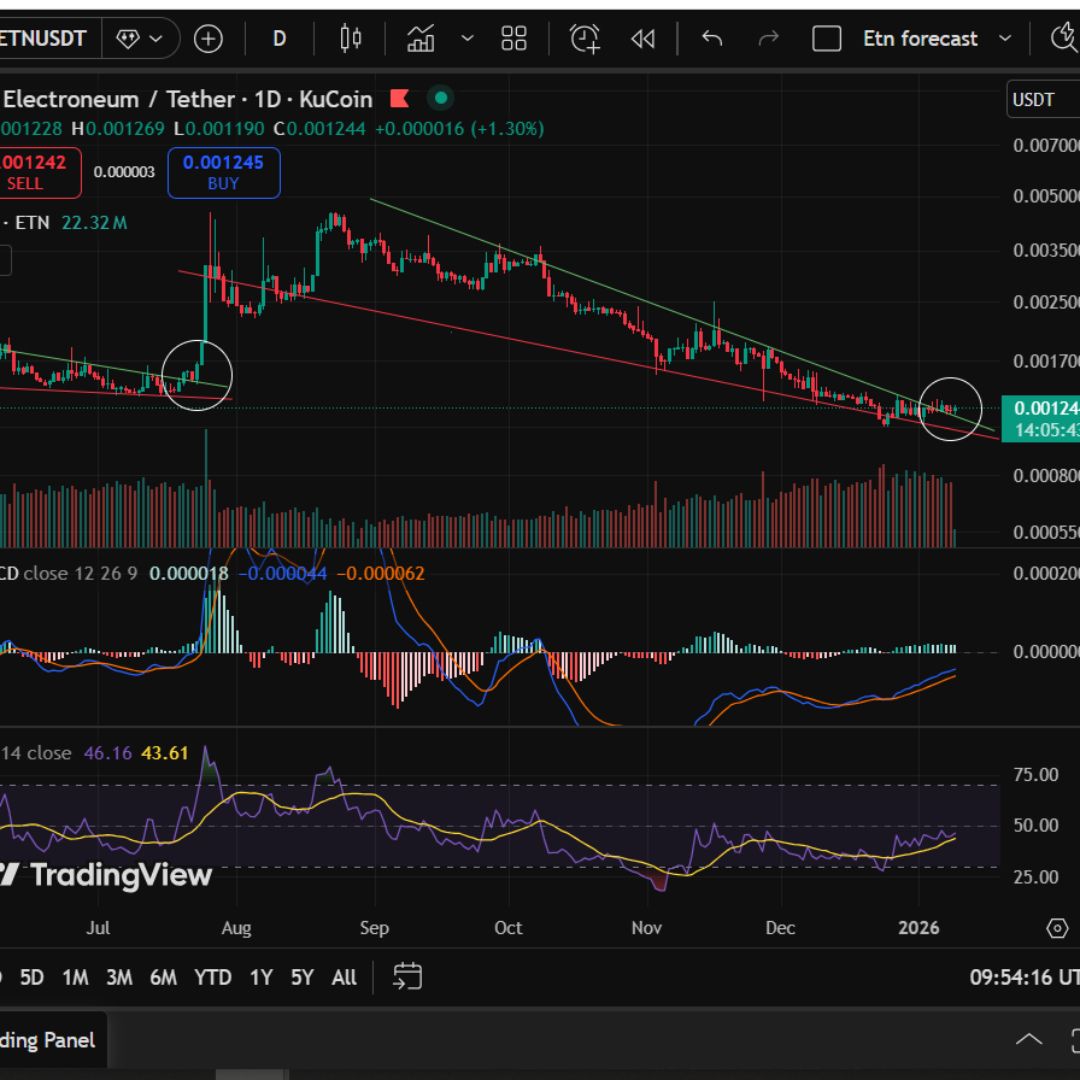
Task: Open chart settings gear near price axis
Action: (1057, 928)
